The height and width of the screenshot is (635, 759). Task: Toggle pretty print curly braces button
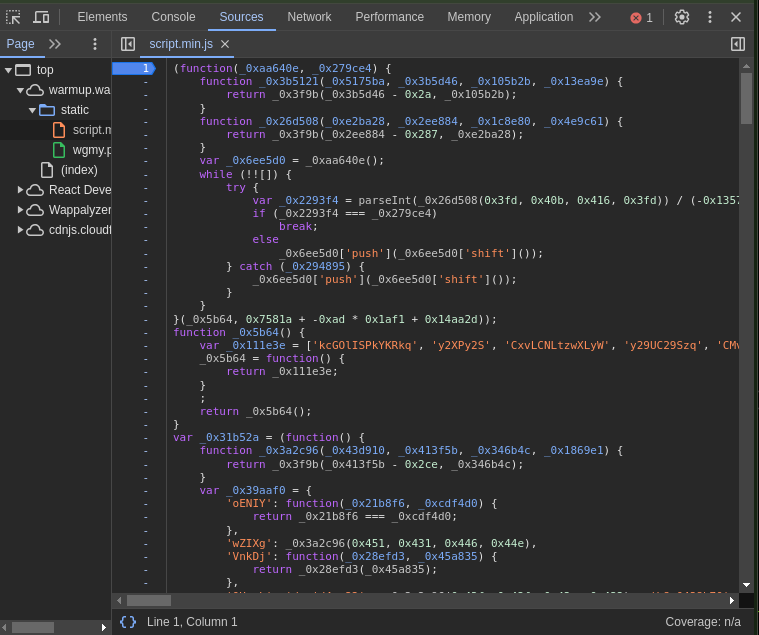coord(128,622)
